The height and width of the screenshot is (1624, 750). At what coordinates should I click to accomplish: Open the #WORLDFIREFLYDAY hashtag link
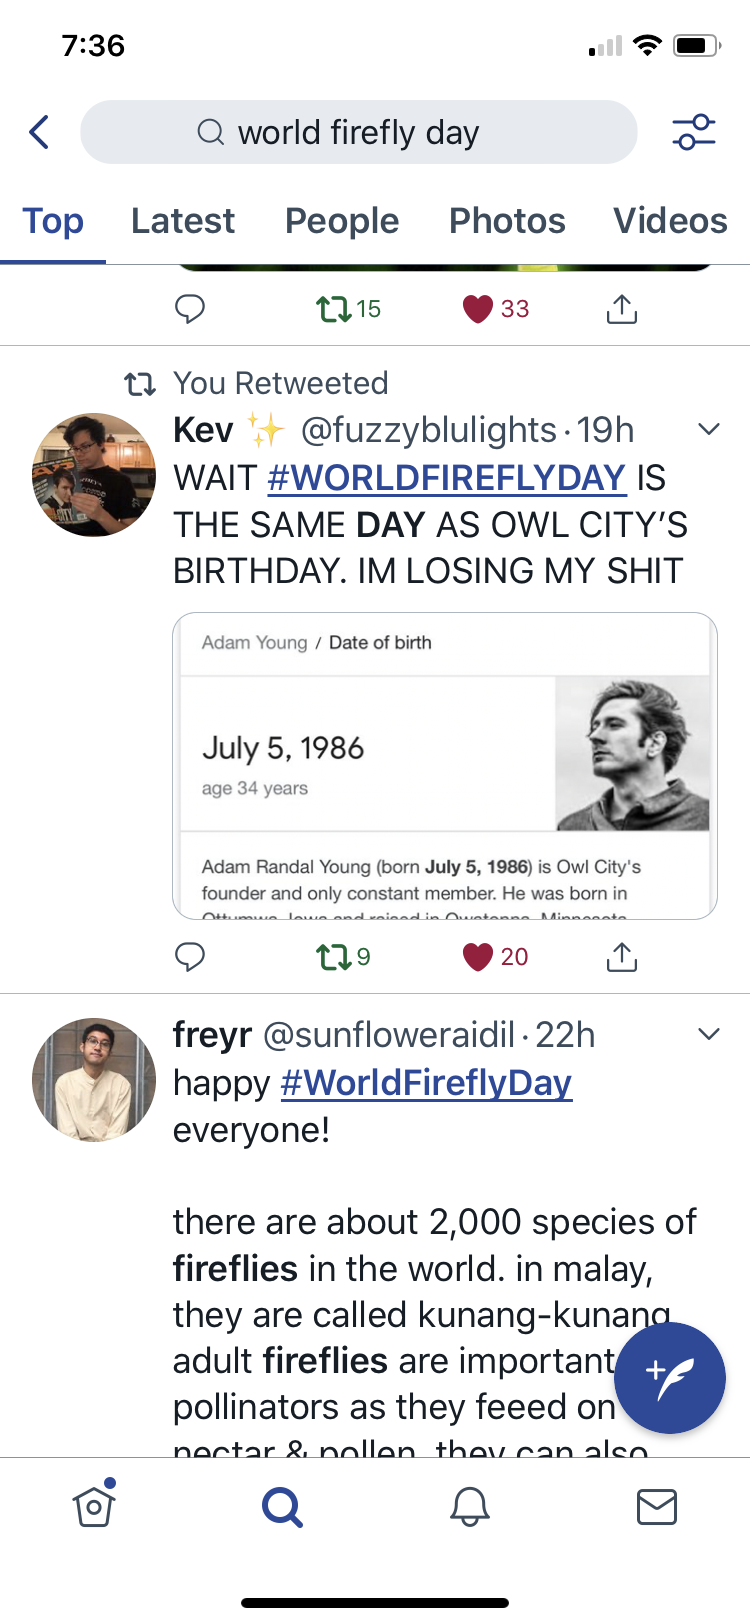(446, 478)
